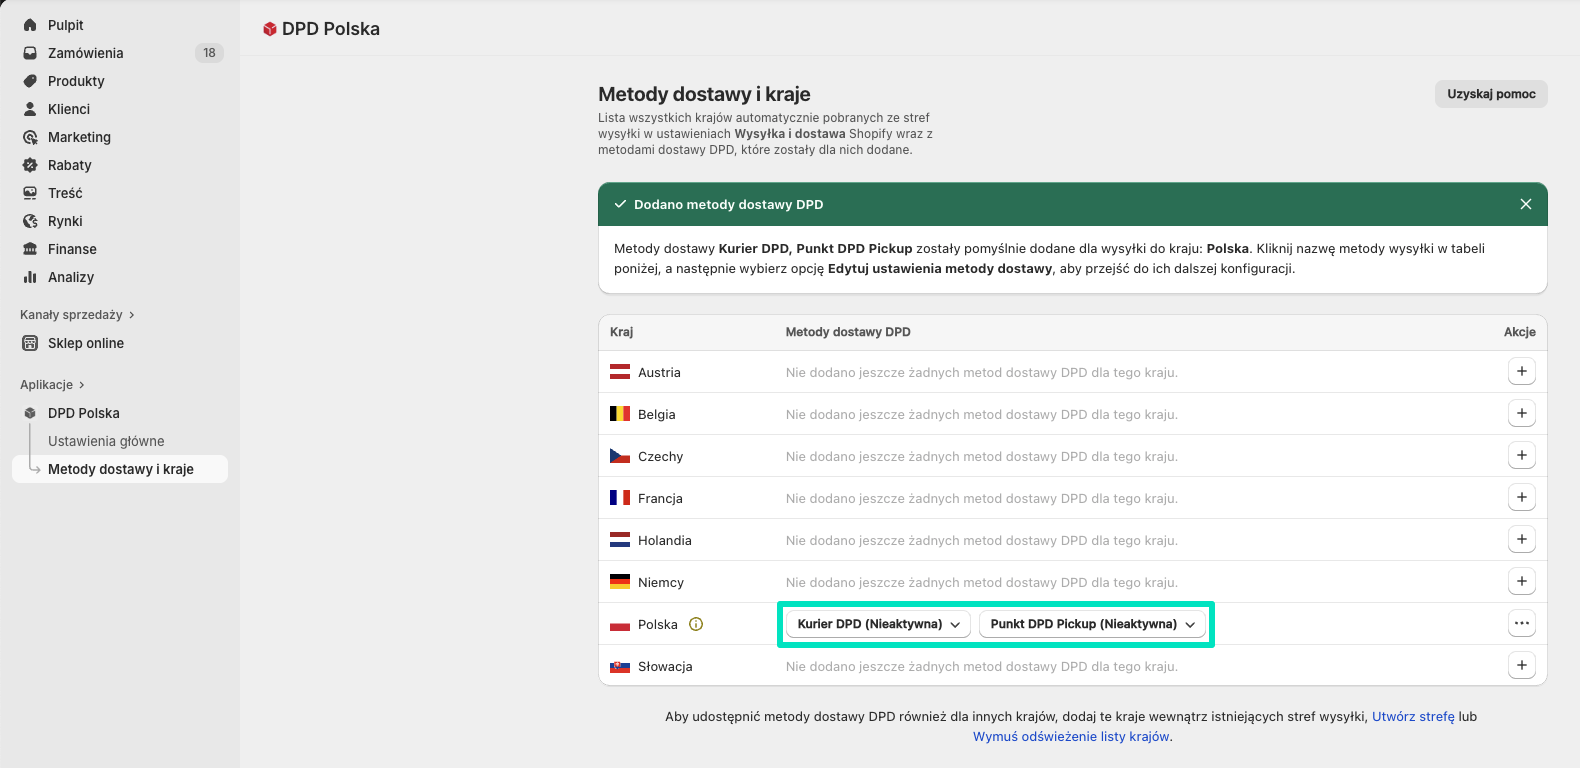Screen dimensions: 1580x768
Task: Click the Rabaty discount icon
Action: click(30, 165)
